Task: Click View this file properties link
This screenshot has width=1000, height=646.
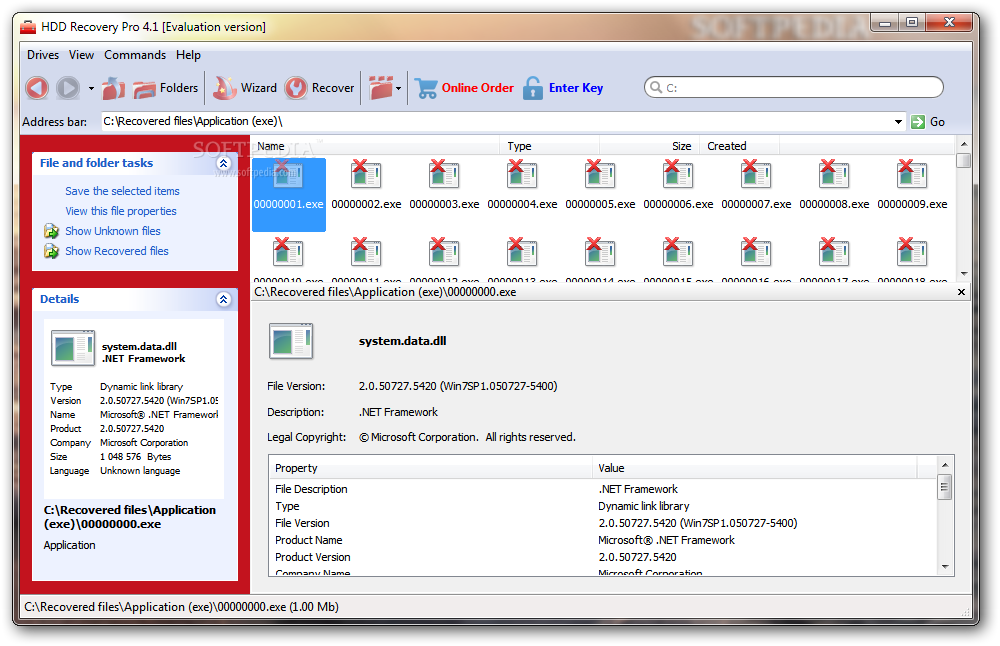Action: pos(121,210)
